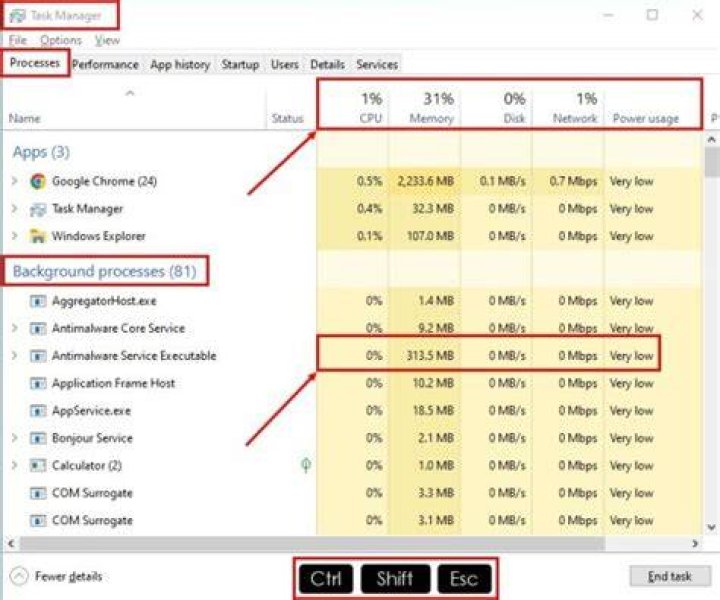Image resolution: width=720 pixels, height=600 pixels.
Task: Expand Antimalware Service Executable
Action: pyautogui.click(x=15, y=356)
